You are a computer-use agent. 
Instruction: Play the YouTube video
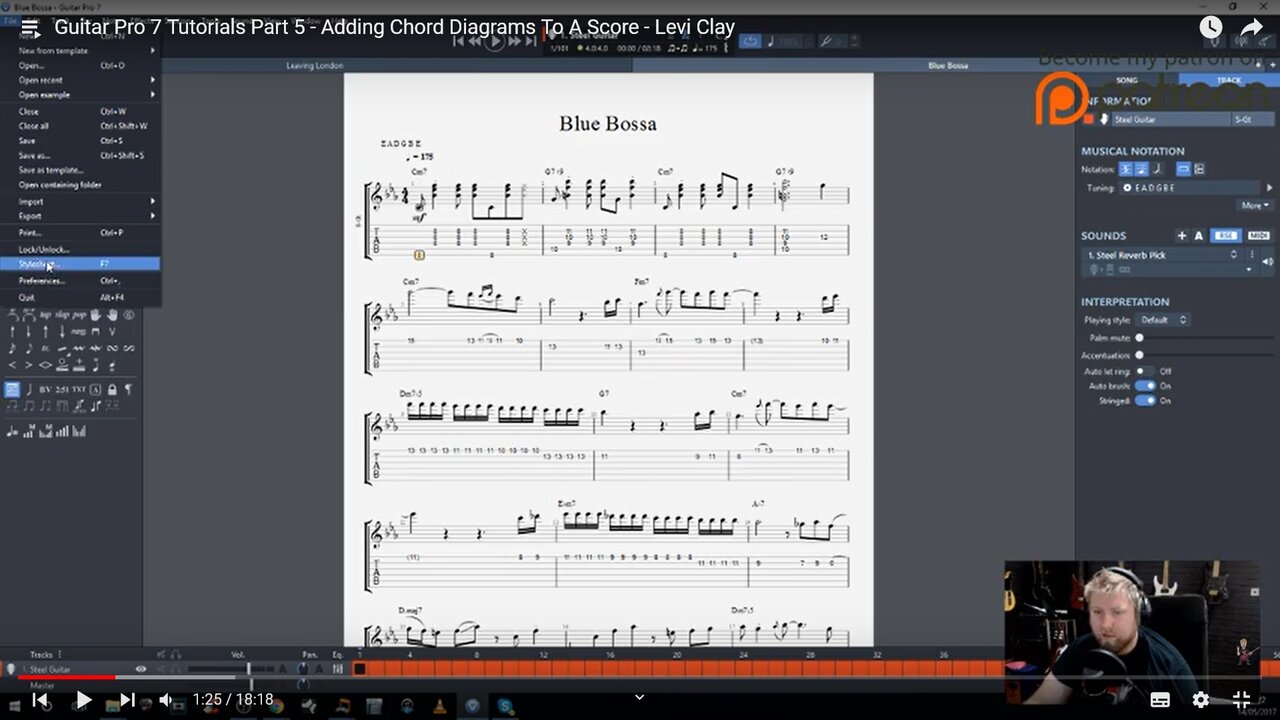[84, 700]
